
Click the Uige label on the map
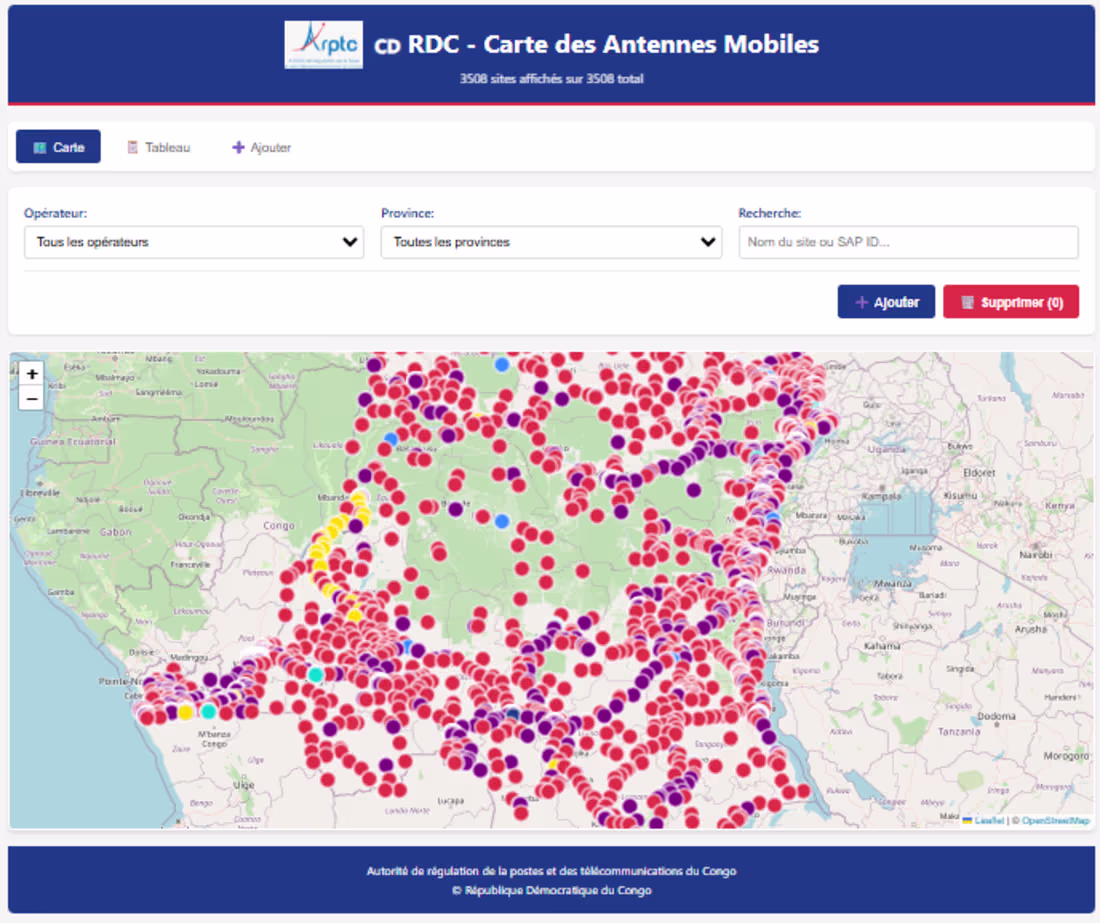point(243,785)
